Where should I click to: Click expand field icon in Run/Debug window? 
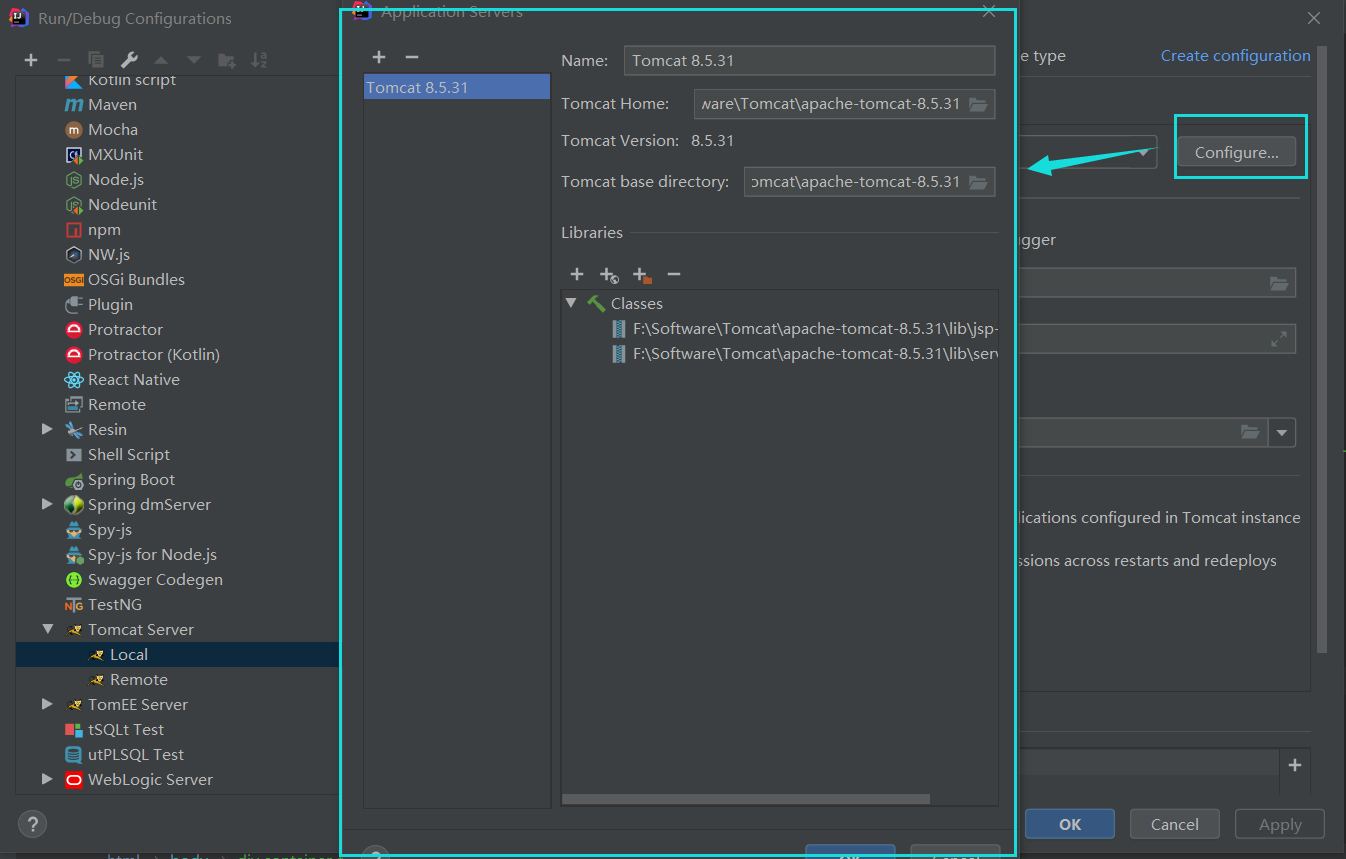tap(1279, 339)
